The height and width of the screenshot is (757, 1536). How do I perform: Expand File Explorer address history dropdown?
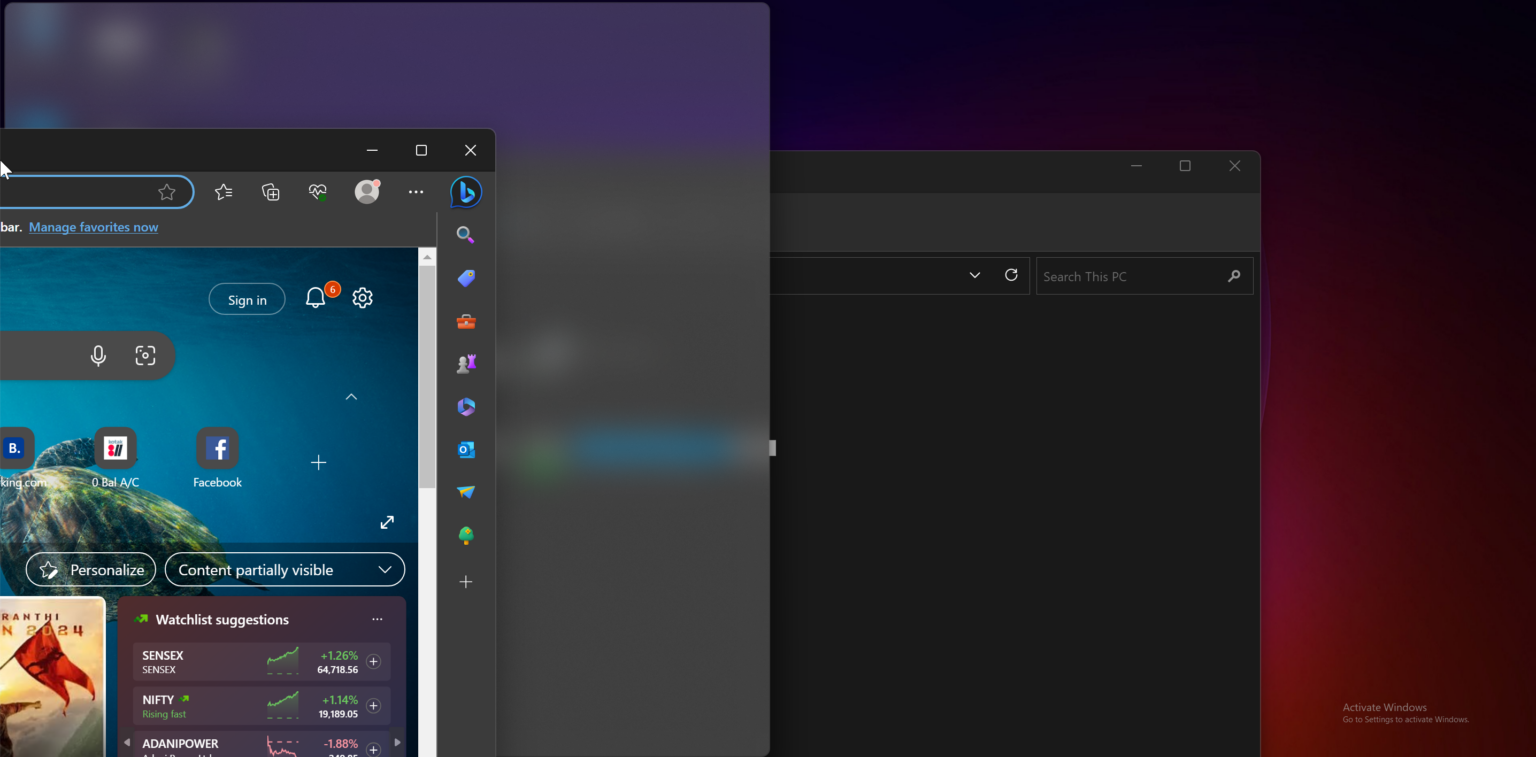point(975,276)
